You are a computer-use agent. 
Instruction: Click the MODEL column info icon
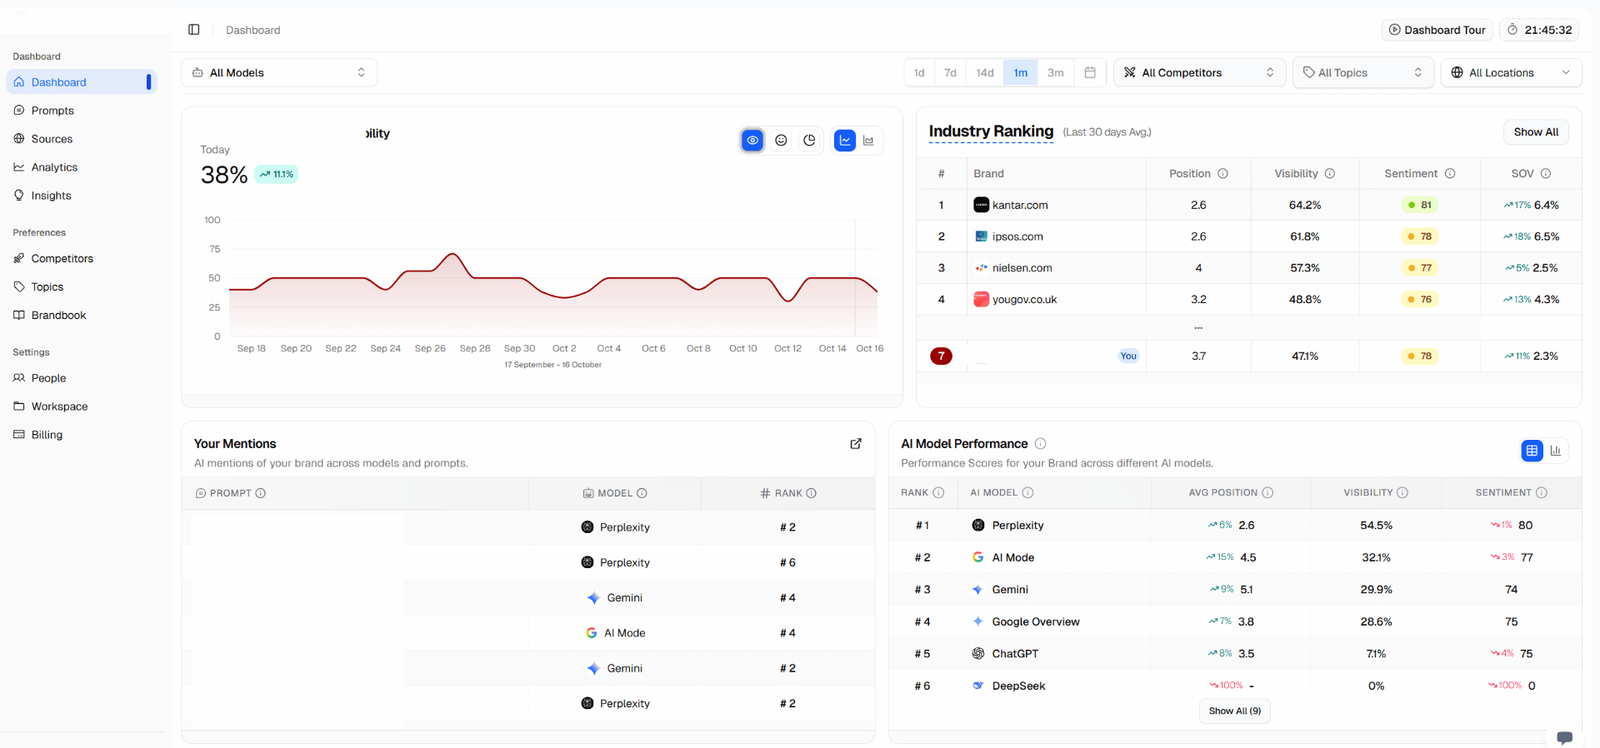pos(642,493)
